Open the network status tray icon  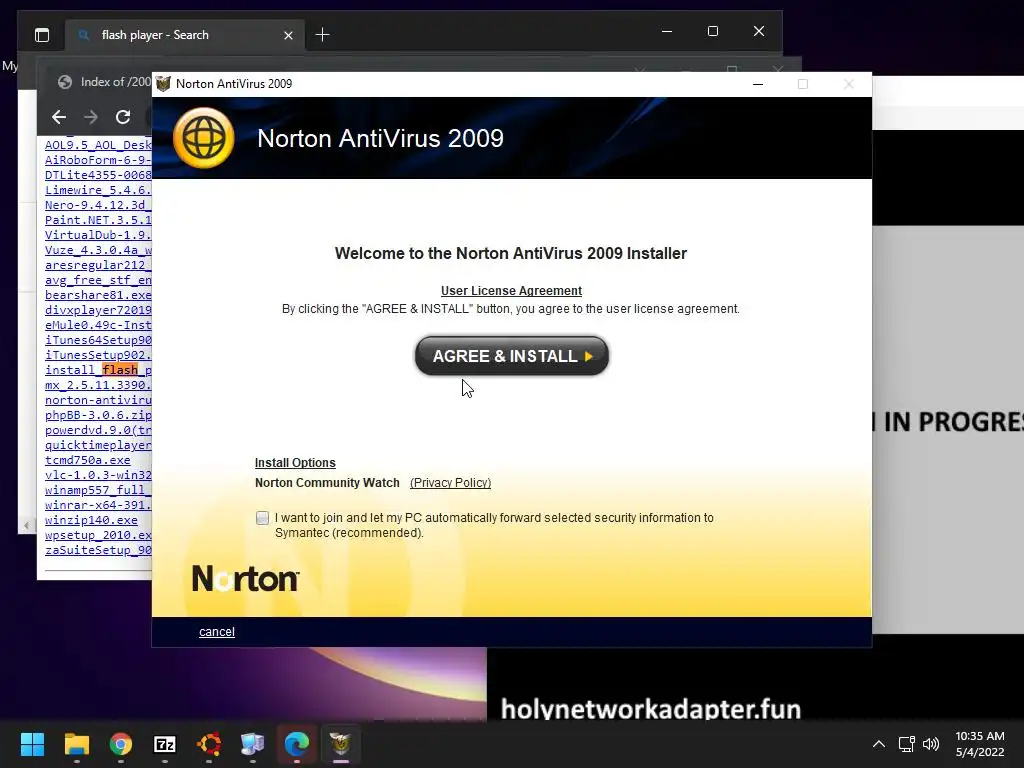[x=906, y=744]
